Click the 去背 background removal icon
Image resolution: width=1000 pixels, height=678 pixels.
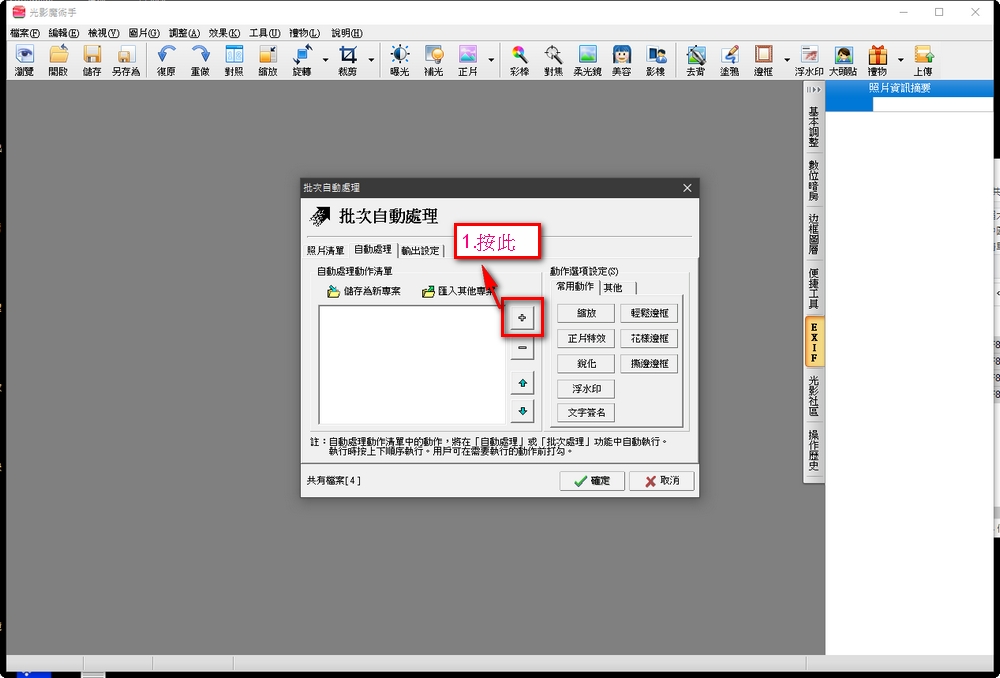click(x=695, y=60)
